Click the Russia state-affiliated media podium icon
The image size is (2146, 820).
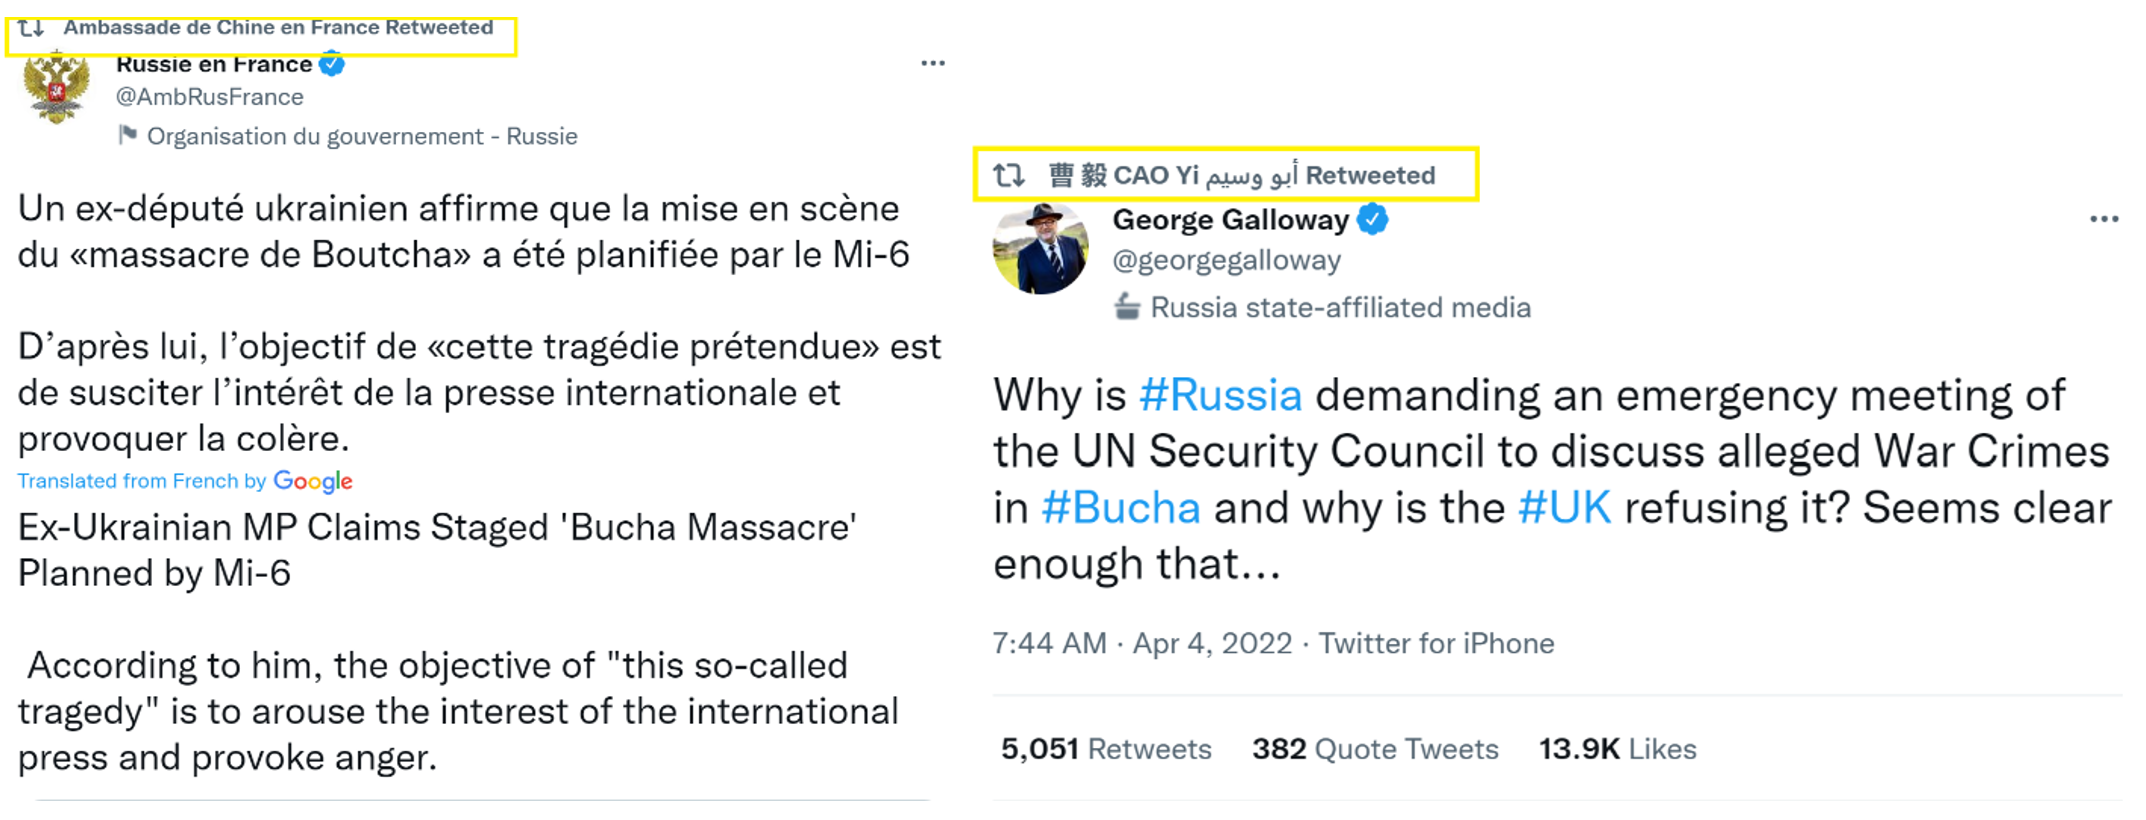[x=1127, y=307]
